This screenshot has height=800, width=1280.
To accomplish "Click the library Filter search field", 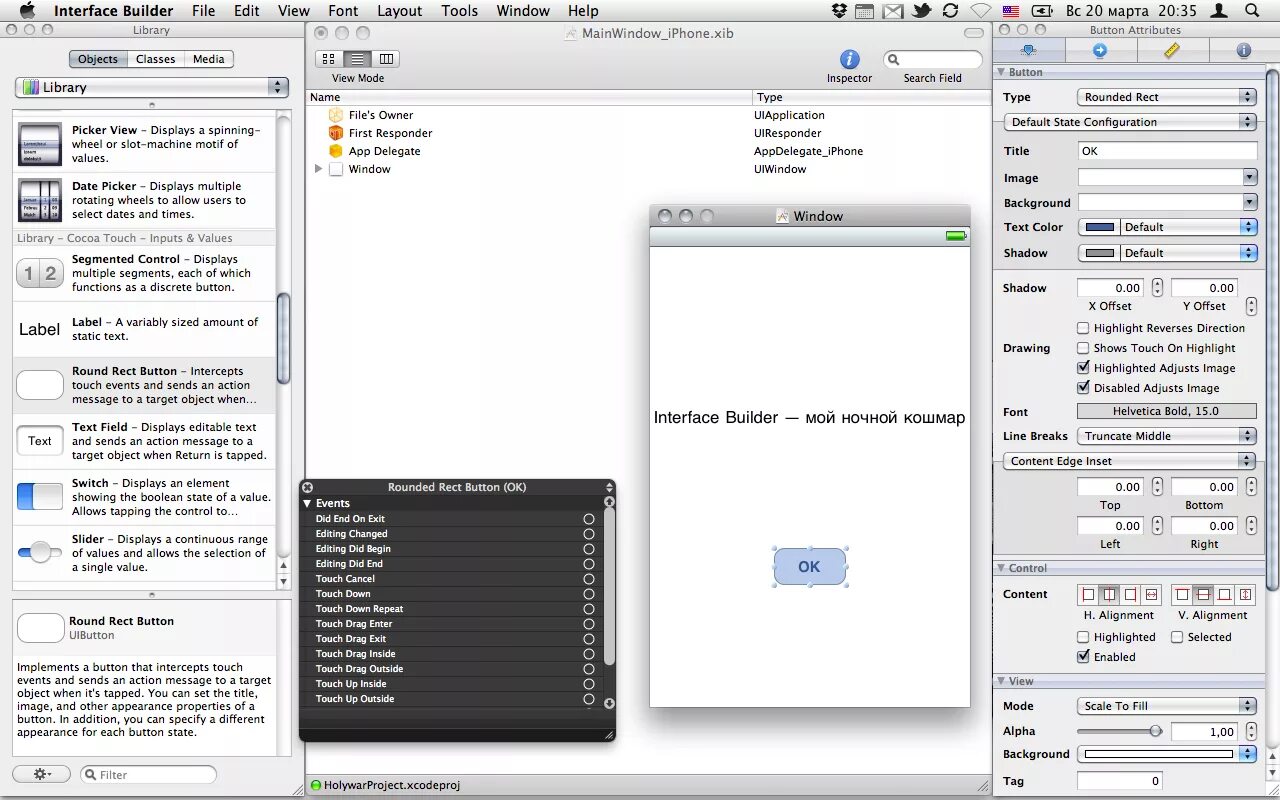I will (x=148, y=774).
